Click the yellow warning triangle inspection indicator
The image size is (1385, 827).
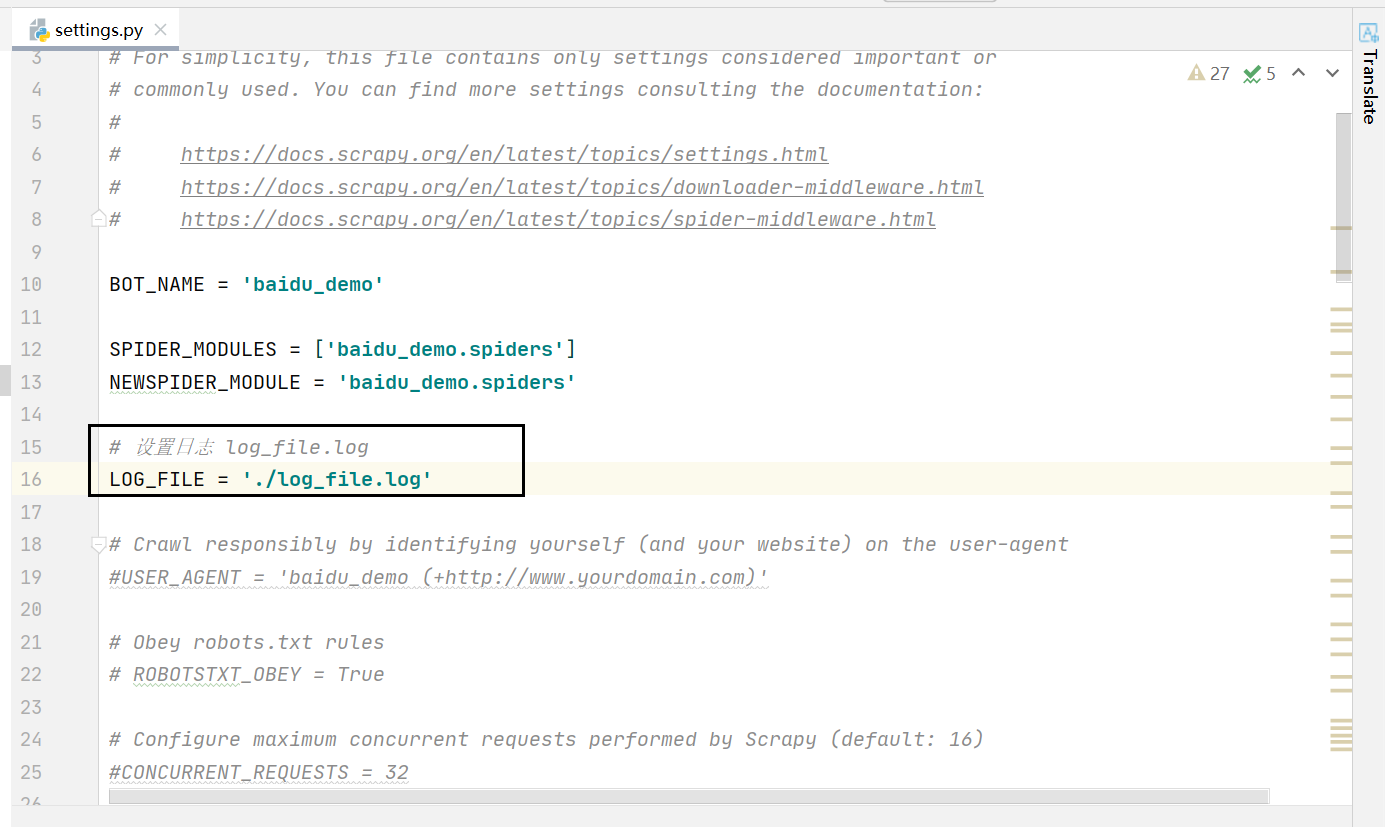pos(1196,73)
